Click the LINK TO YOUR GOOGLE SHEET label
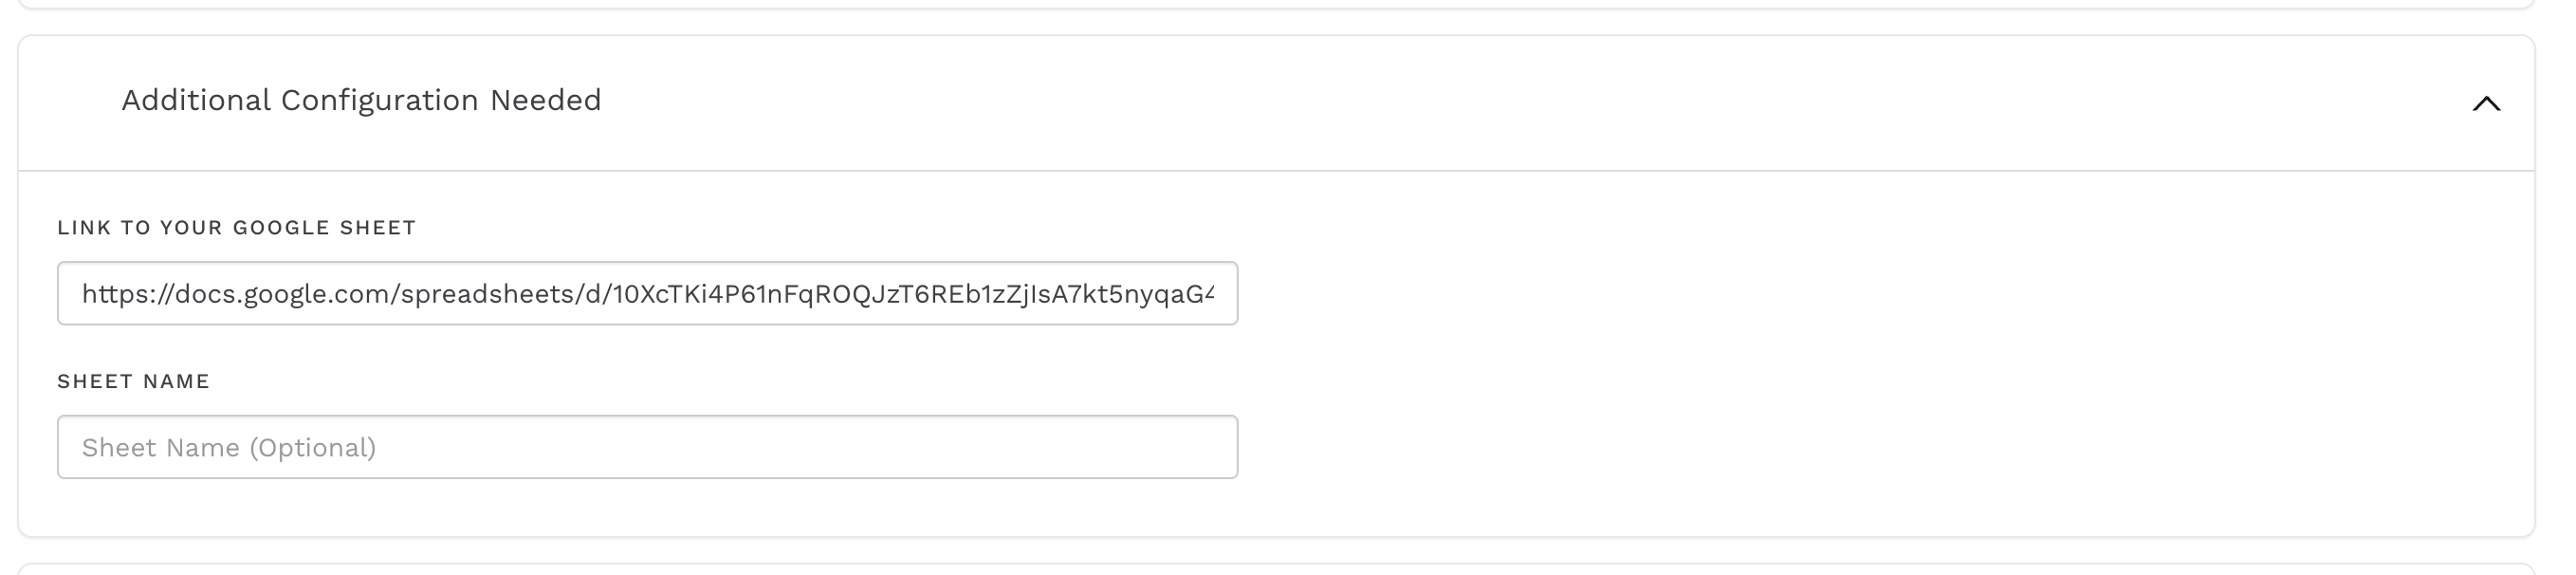Image resolution: width=2576 pixels, height=575 pixels. [236, 228]
